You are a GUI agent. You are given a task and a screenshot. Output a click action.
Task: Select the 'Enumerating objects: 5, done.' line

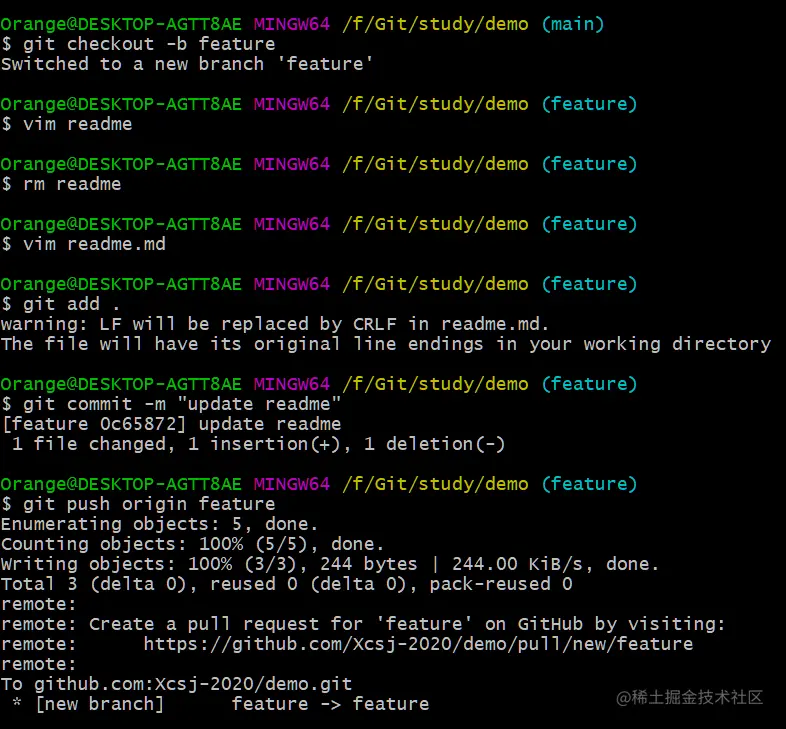click(159, 524)
